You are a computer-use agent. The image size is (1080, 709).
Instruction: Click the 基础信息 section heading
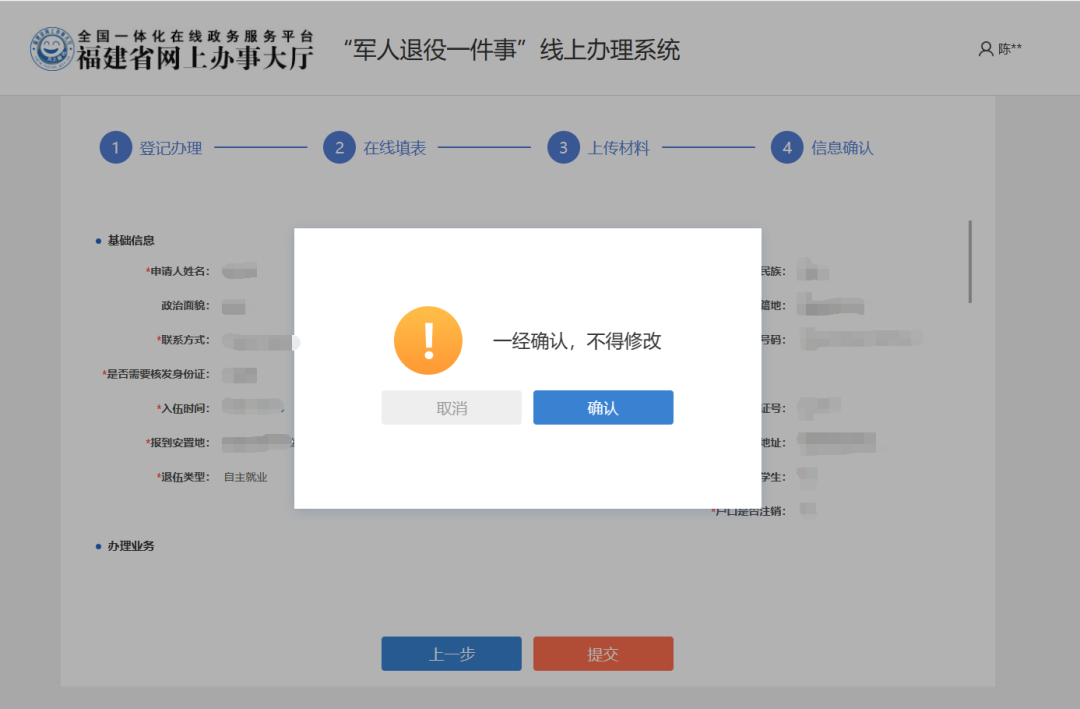coord(131,241)
